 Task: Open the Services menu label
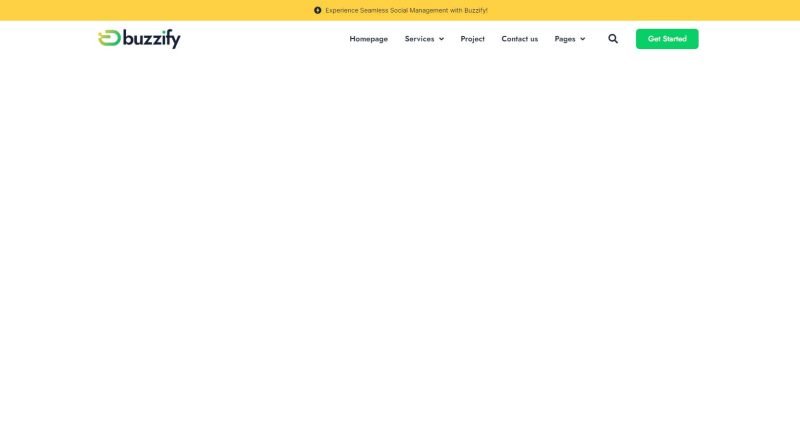[x=419, y=39]
